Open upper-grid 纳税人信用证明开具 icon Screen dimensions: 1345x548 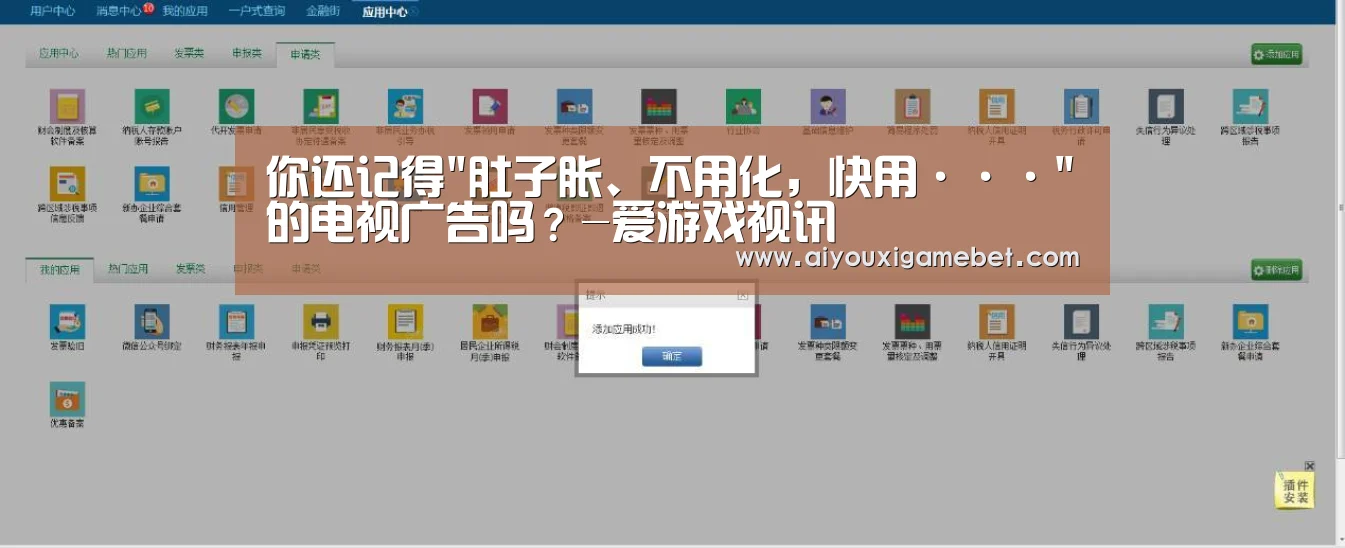(997, 106)
